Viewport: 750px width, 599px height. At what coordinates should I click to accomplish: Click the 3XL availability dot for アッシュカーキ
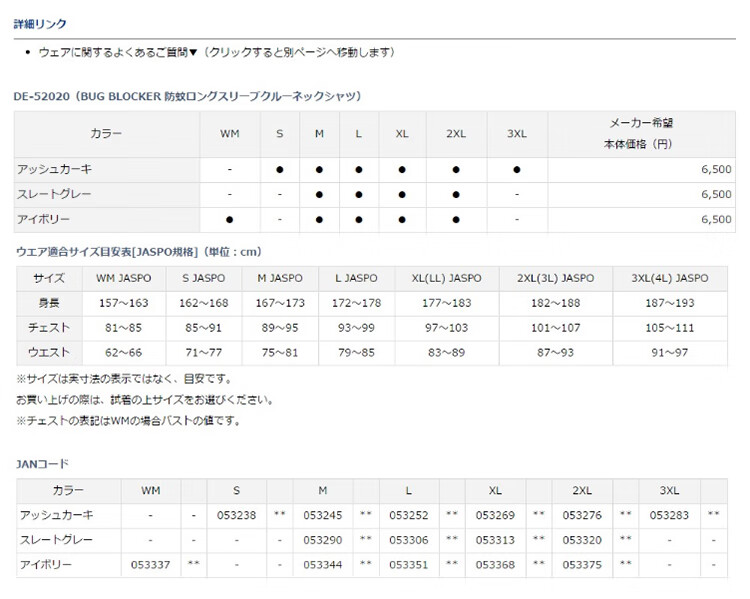click(517, 169)
